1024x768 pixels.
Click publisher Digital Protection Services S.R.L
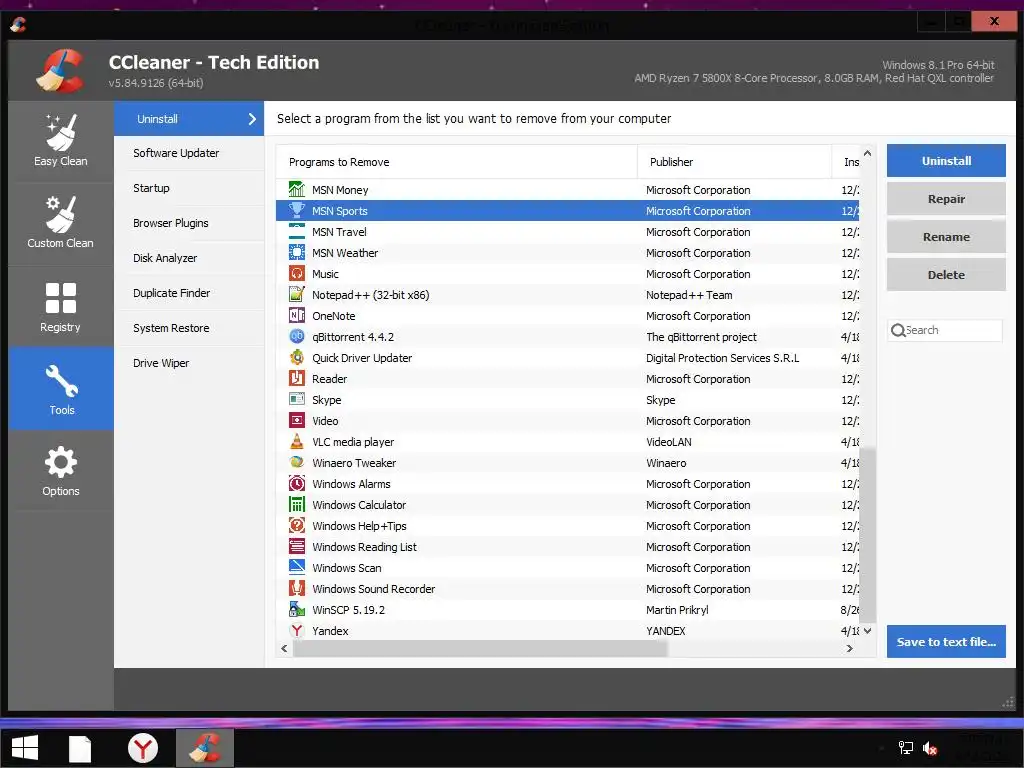(x=722, y=358)
